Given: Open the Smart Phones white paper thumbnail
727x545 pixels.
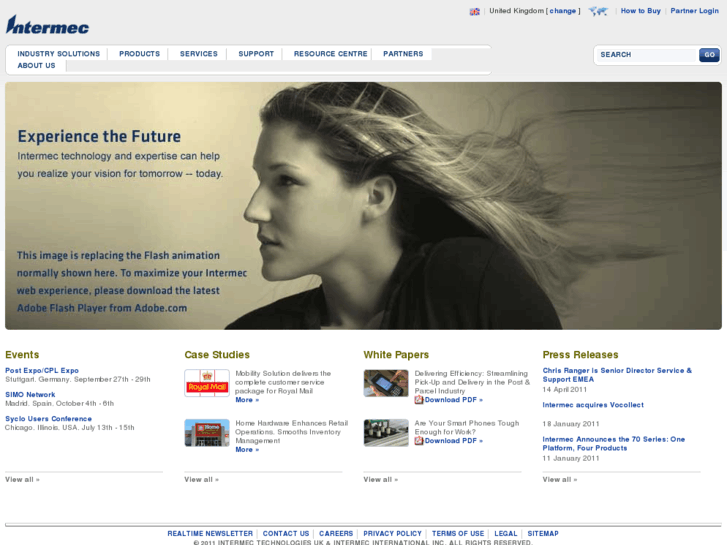Looking at the screenshot, I should (386, 433).
